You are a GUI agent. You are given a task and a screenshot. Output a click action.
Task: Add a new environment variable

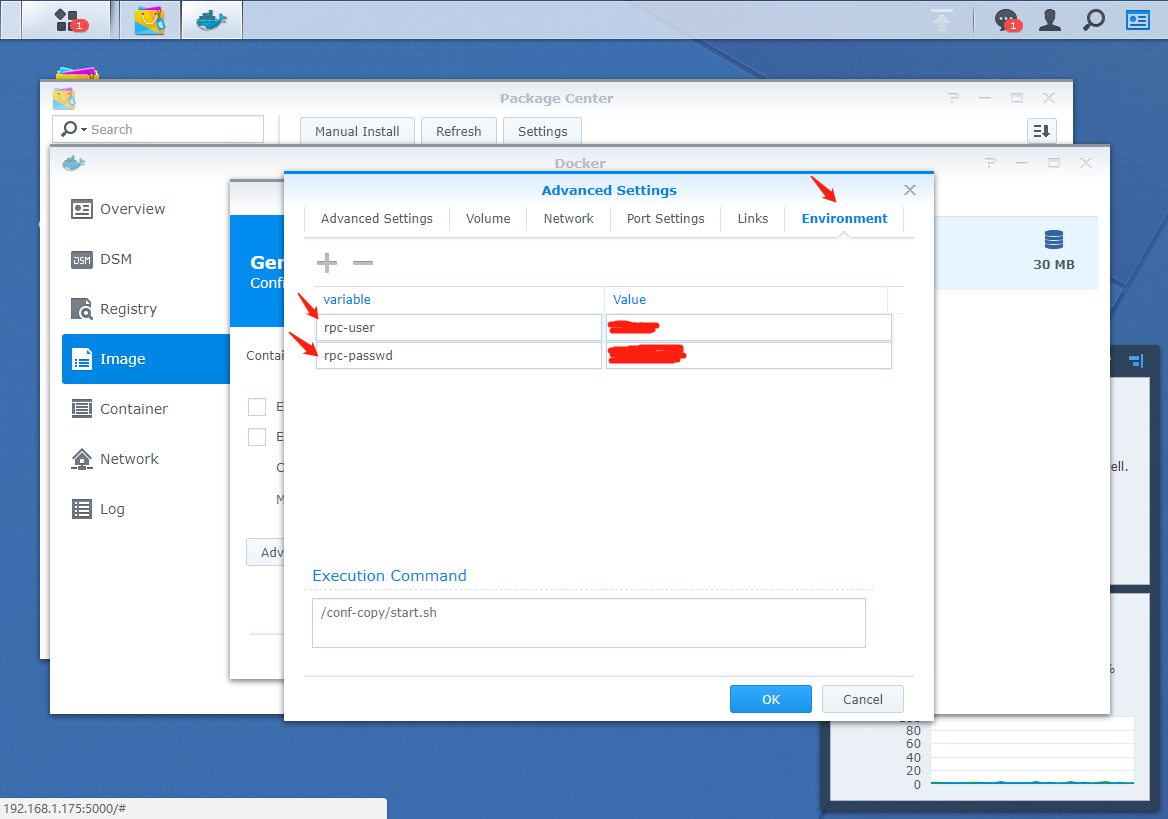327,262
